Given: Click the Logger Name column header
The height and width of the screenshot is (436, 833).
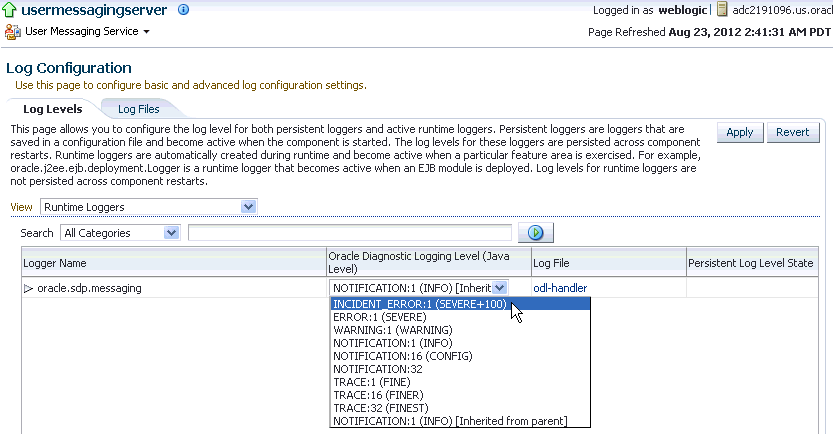Looking at the screenshot, I should coord(174,263).
